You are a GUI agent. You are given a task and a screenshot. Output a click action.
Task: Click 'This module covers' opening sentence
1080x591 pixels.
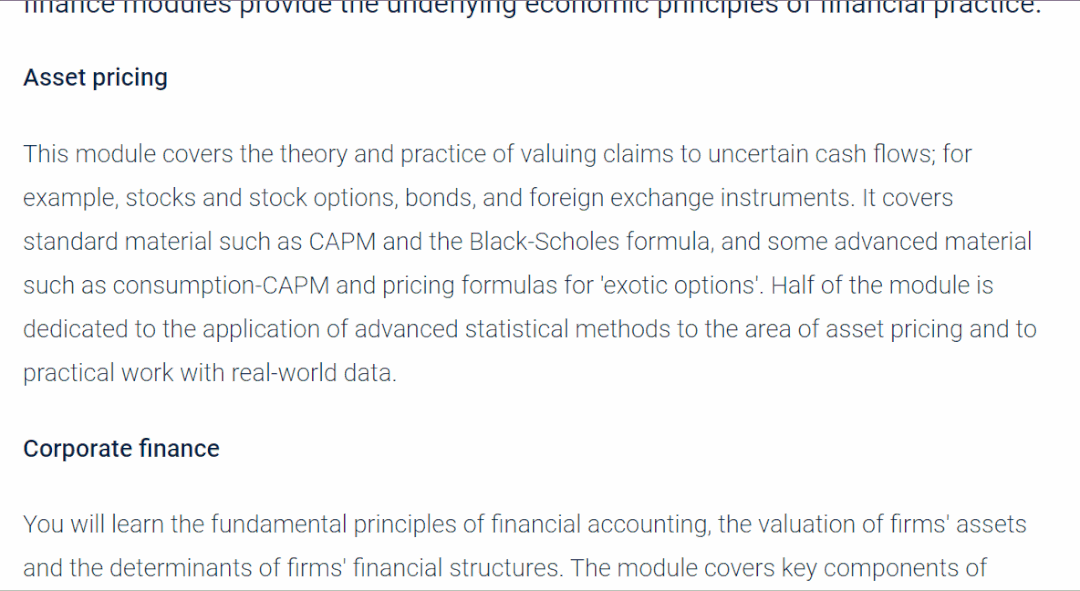tap(128, 154)
